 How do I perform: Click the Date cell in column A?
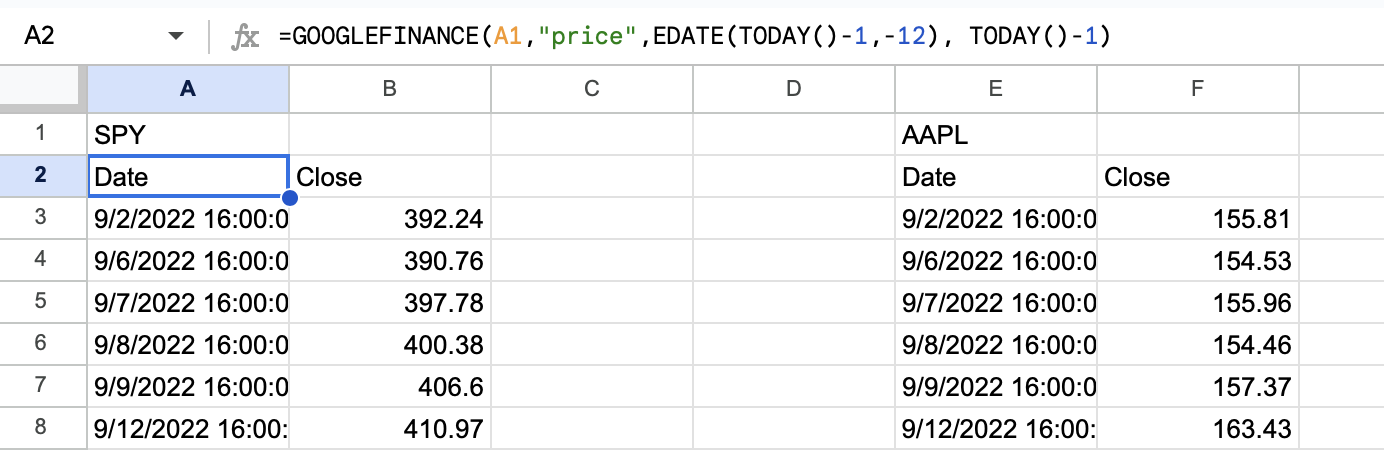click(188, 176)
